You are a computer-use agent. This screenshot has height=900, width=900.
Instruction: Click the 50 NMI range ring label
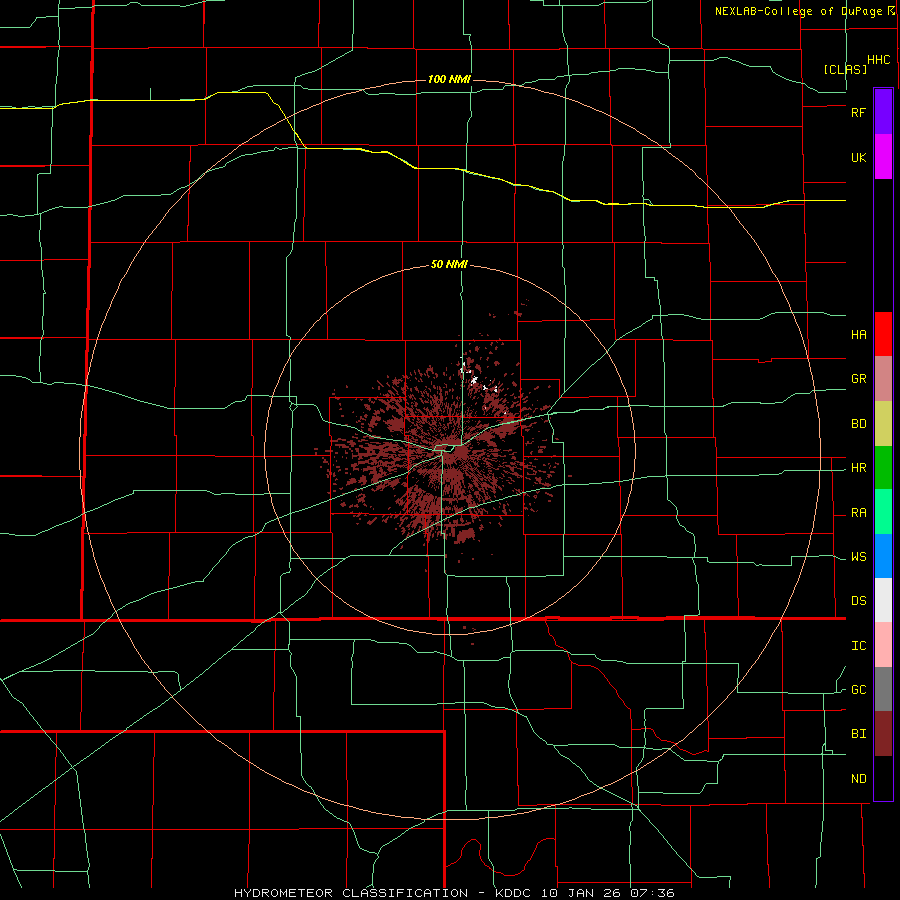click(449, 264)
